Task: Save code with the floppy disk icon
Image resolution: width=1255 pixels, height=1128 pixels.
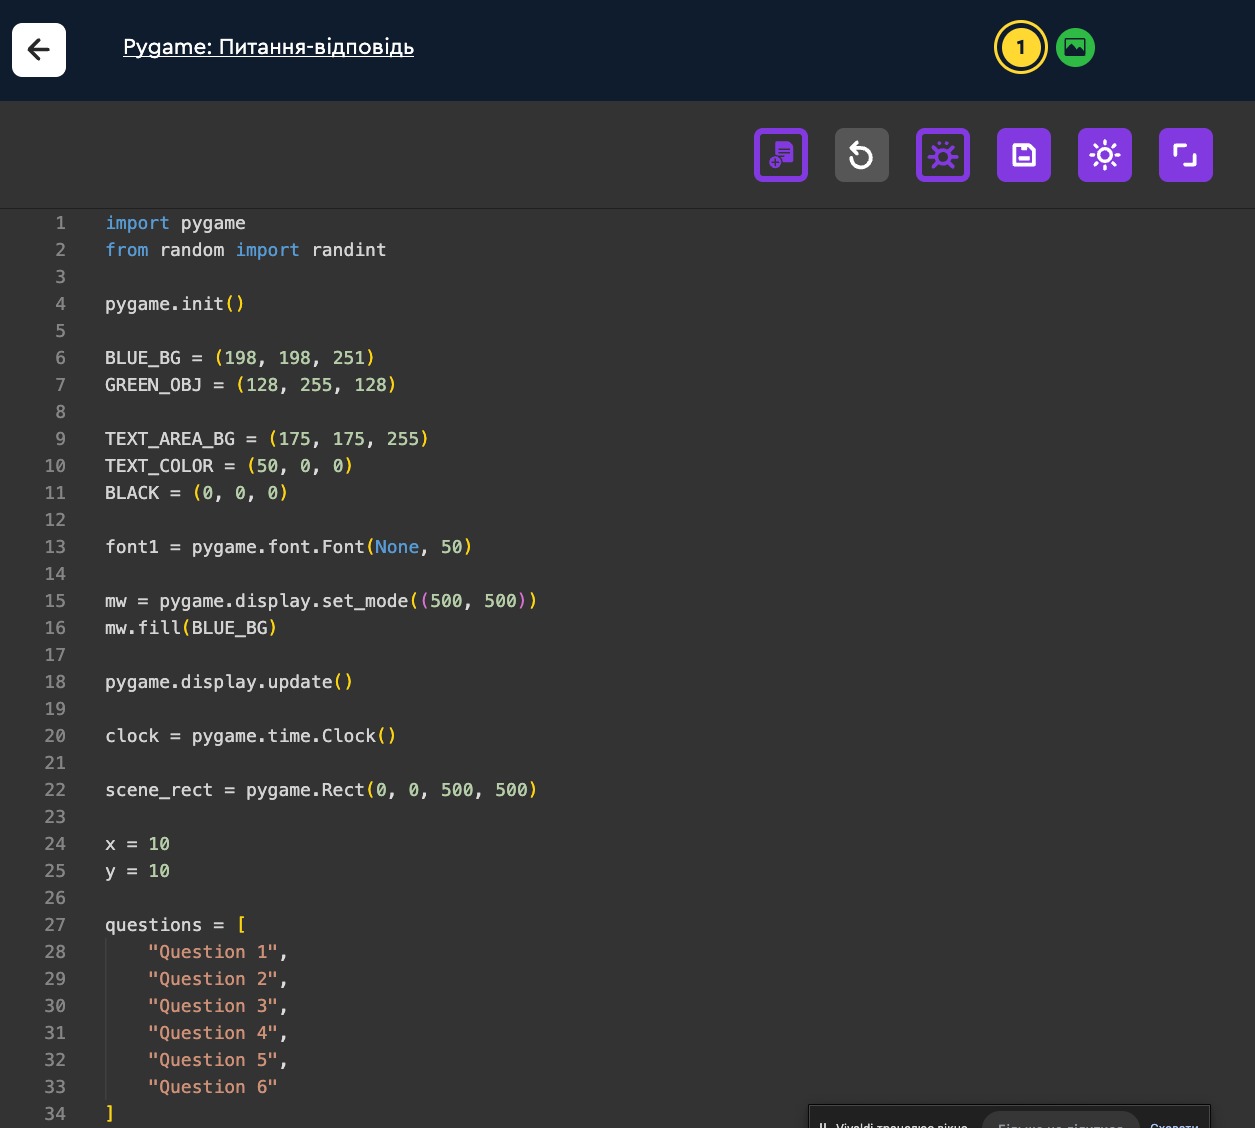Action: (x=1023, y=155)
